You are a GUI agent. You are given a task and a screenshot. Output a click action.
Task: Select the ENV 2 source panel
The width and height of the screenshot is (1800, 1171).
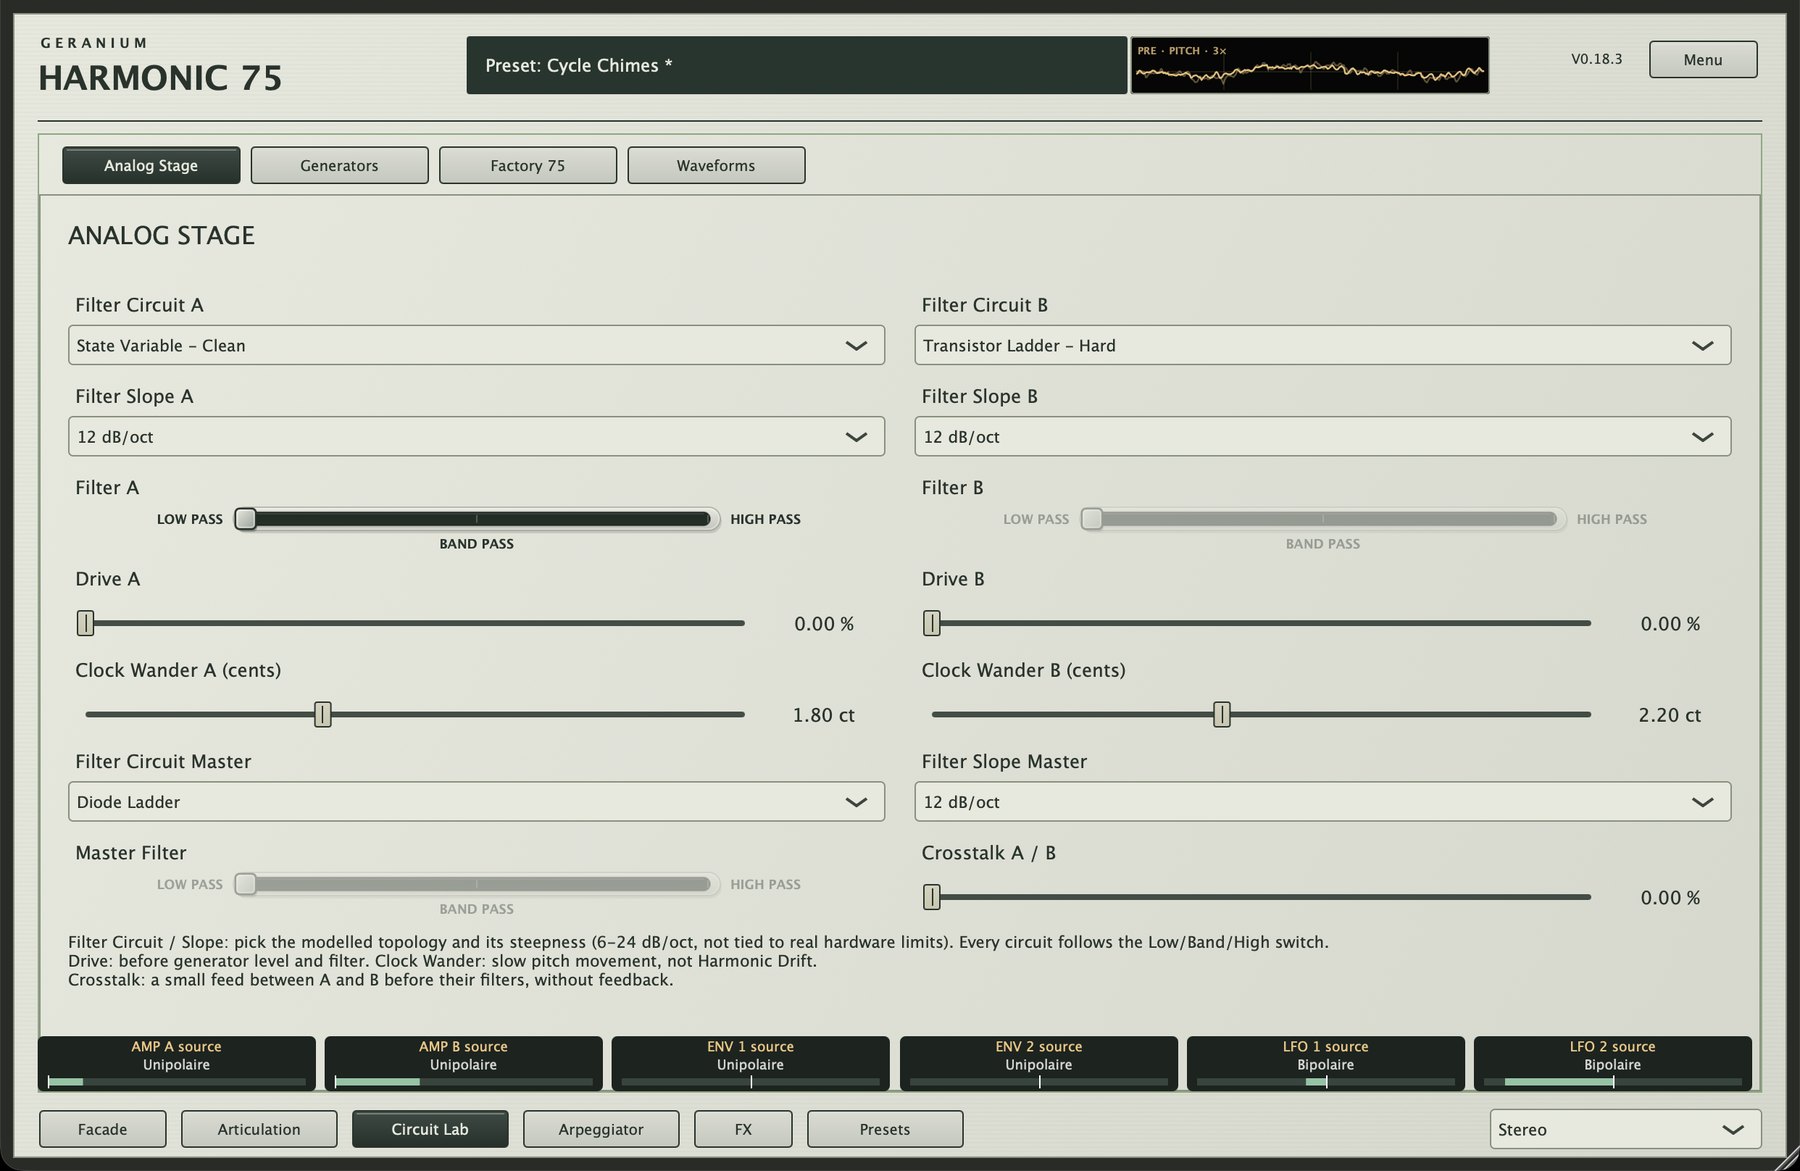click(1039, 1063)
